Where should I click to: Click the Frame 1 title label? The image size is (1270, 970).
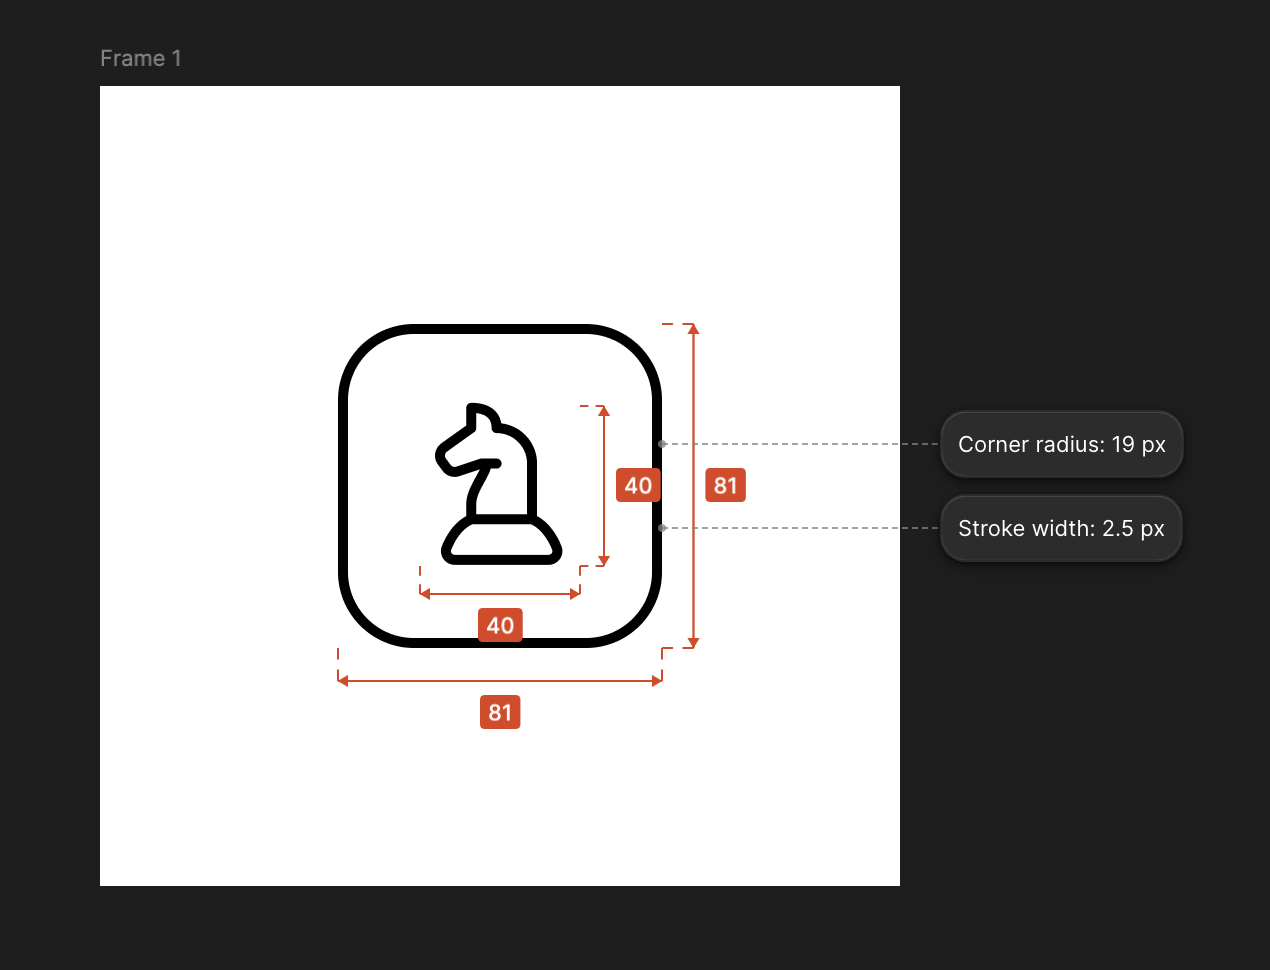point(140,59)
